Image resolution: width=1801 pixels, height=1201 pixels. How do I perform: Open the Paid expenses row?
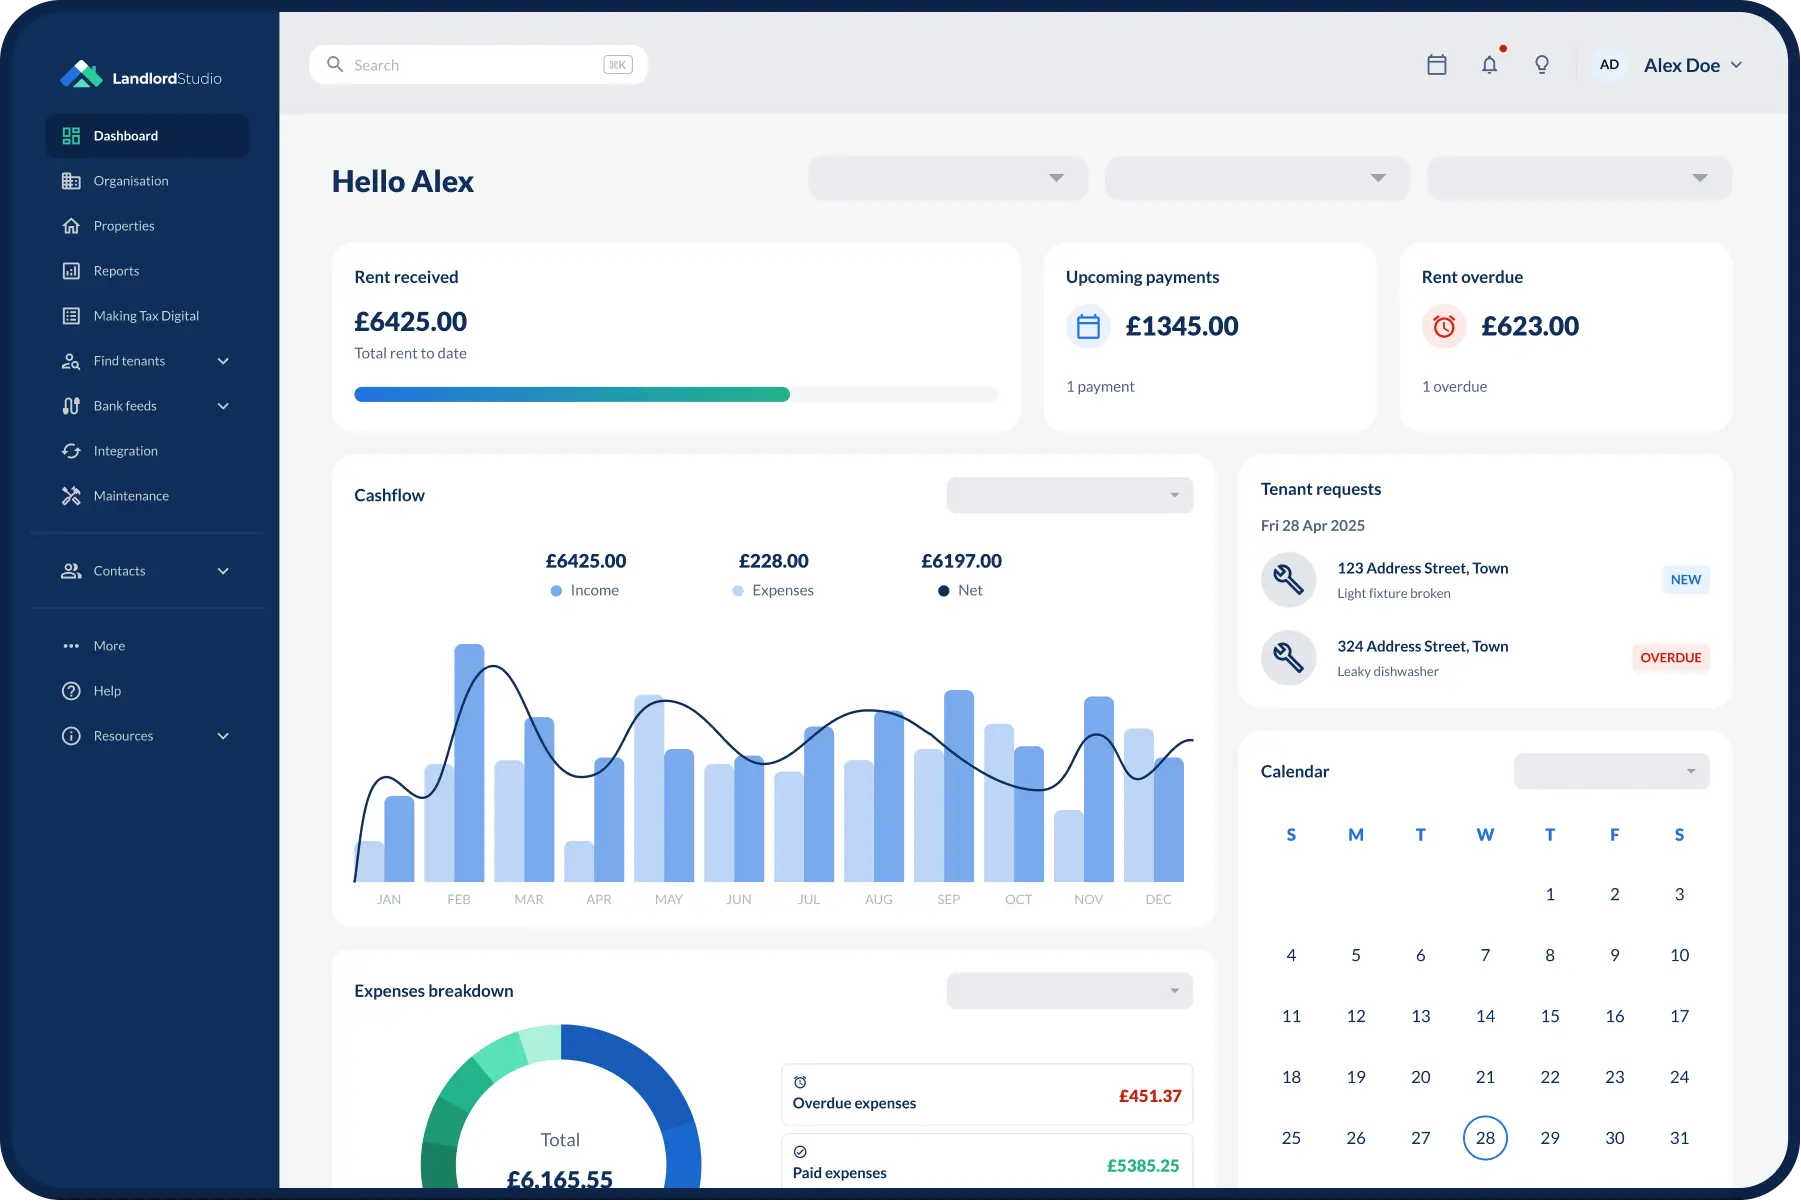click(x=987, y=1162)
